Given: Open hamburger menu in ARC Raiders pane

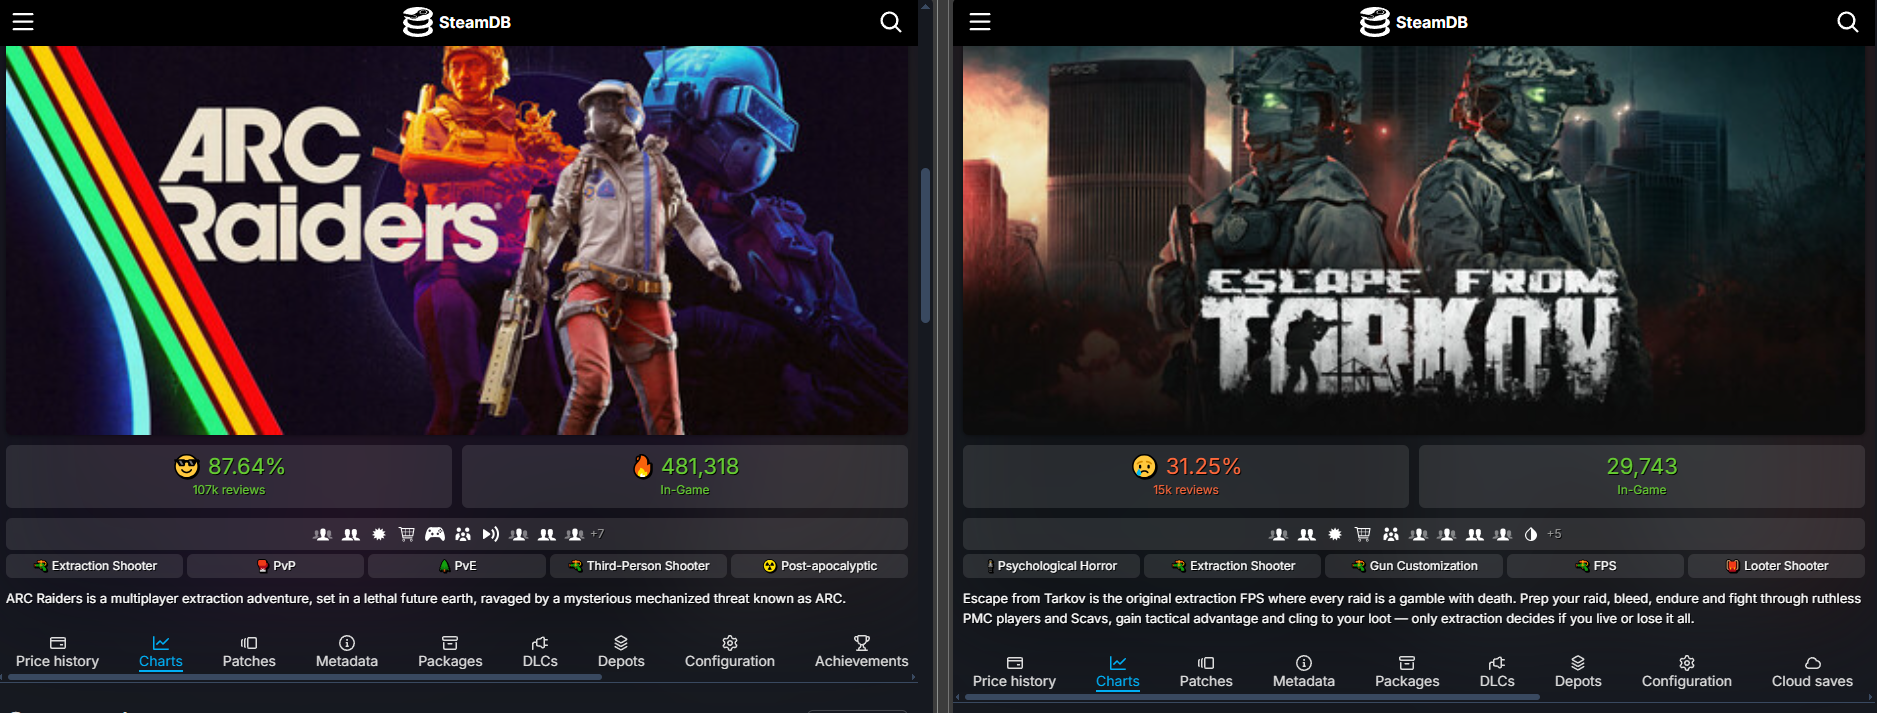Looking at the screenshot, I should pyautogui.click(x=23, y=22).
